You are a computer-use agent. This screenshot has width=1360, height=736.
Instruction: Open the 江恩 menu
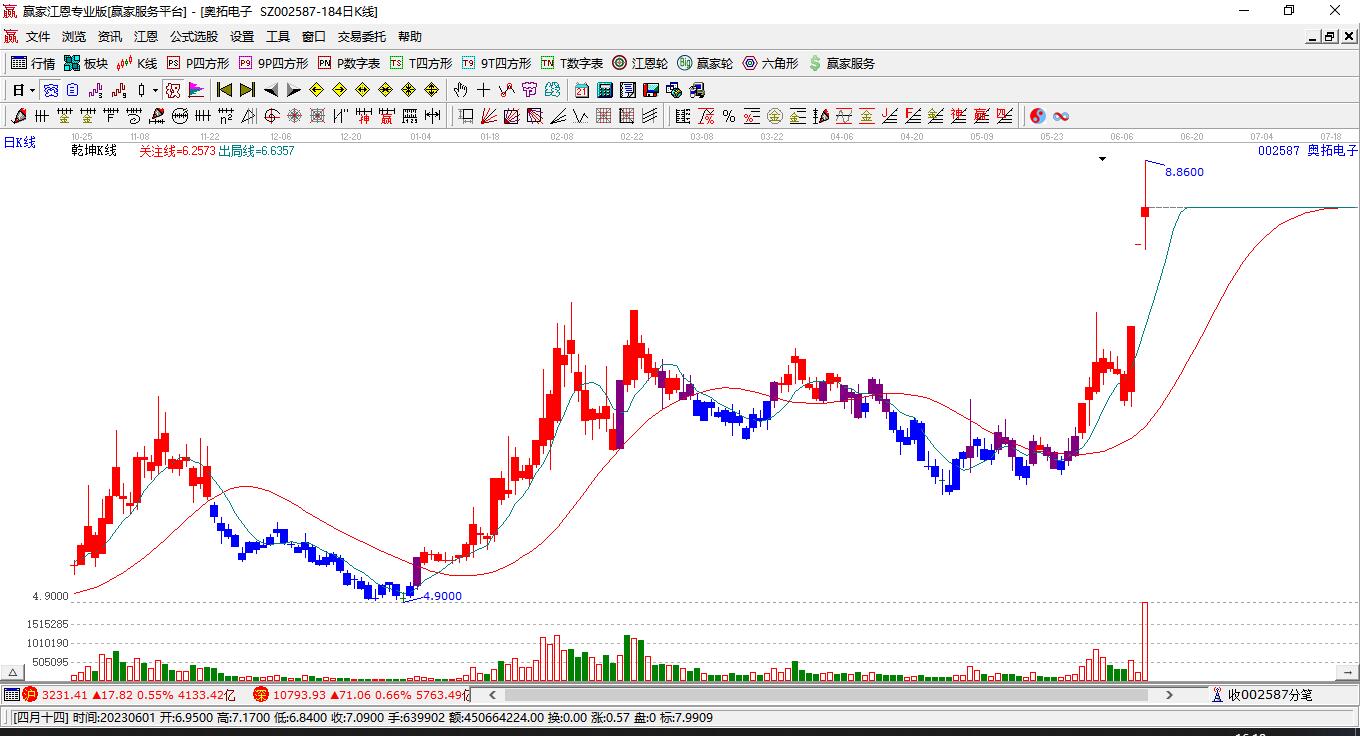pos(146,37)
